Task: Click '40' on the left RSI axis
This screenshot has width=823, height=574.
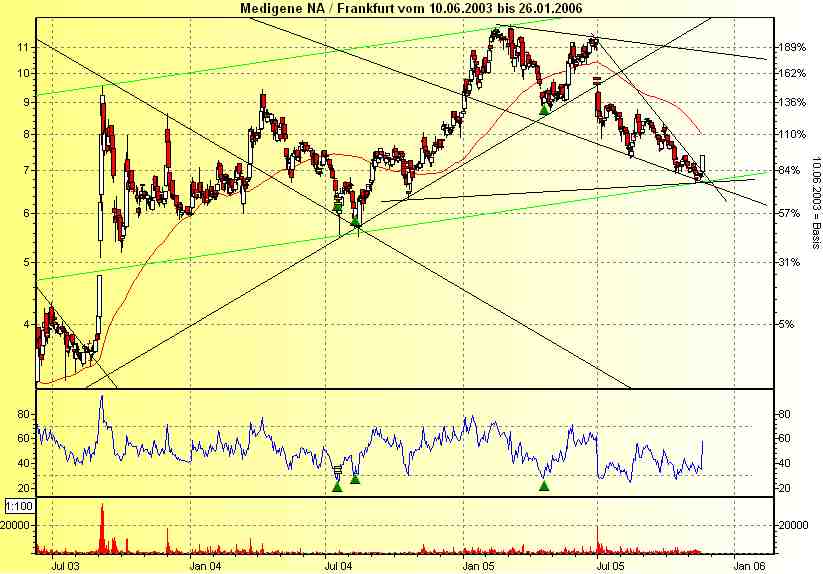Action: click(23, 463)
